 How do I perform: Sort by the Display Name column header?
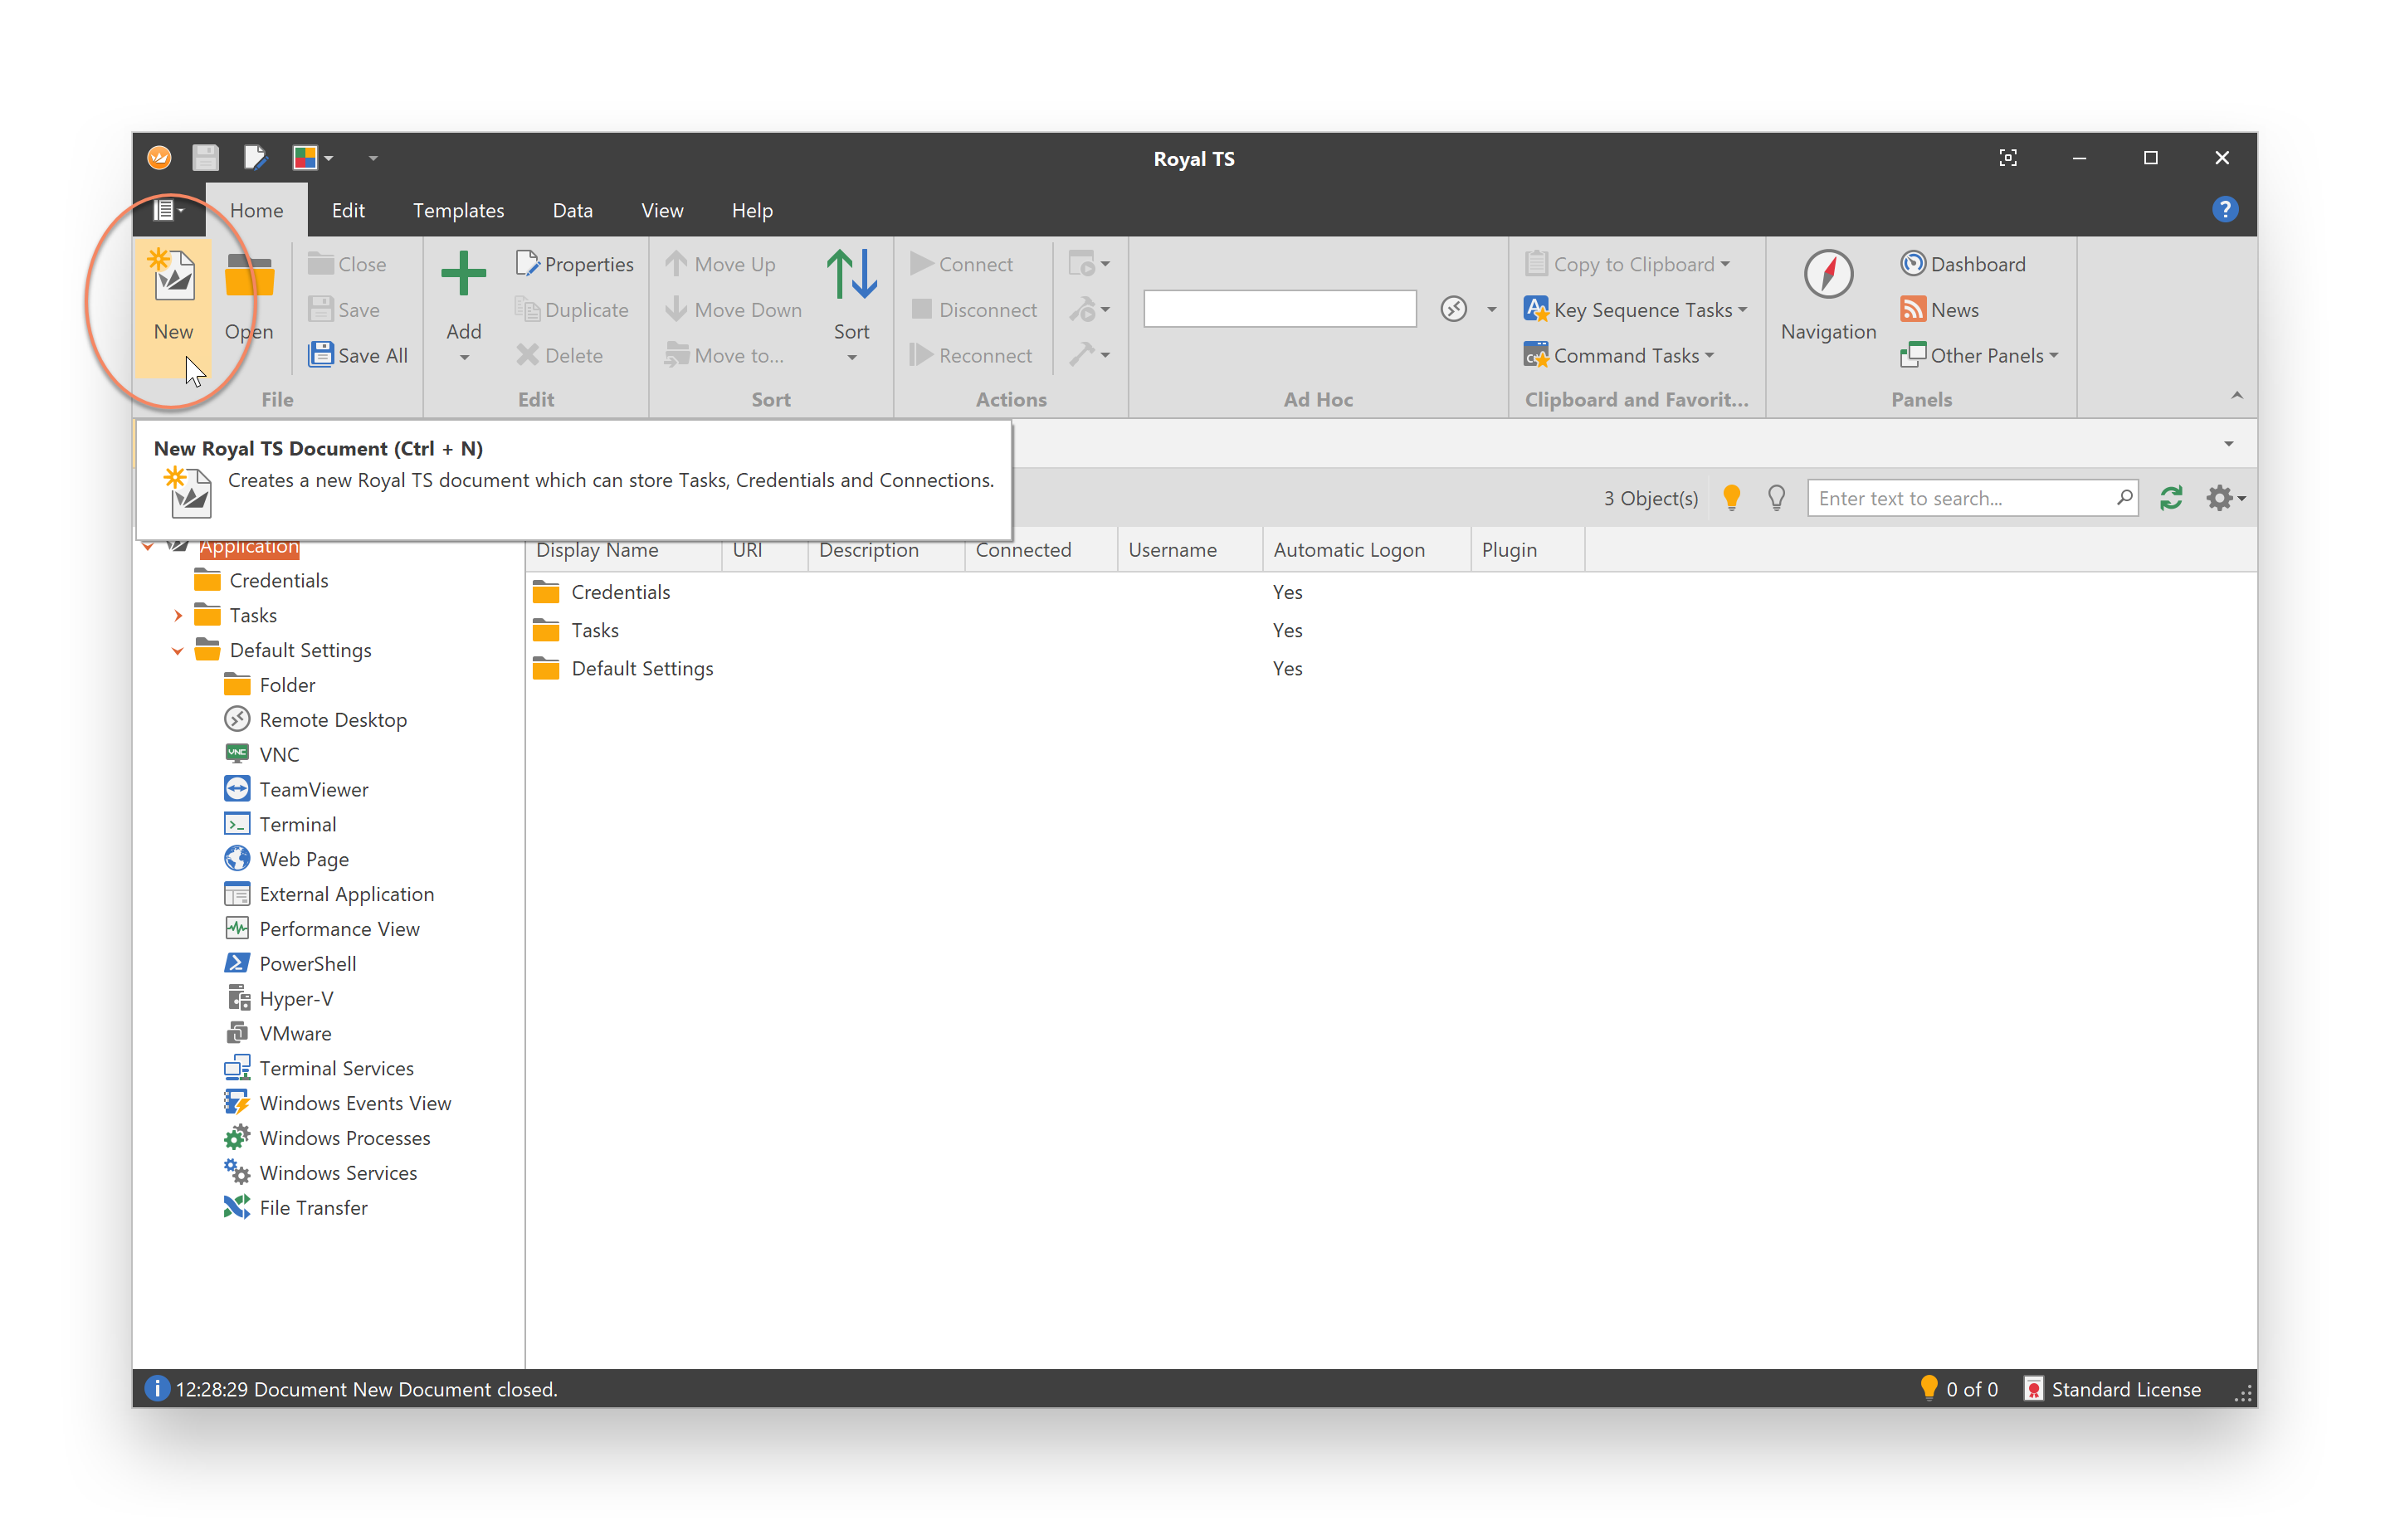(624, 550)
